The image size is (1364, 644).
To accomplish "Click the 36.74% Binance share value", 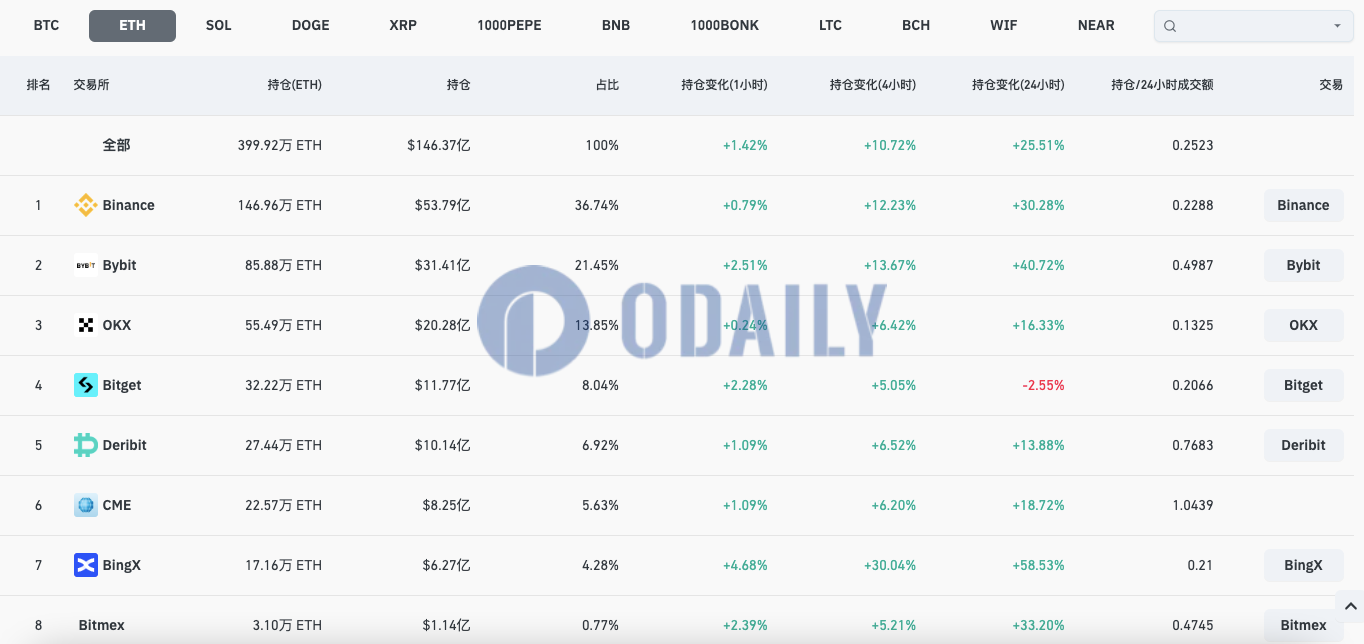I will [x=597, y=205].
